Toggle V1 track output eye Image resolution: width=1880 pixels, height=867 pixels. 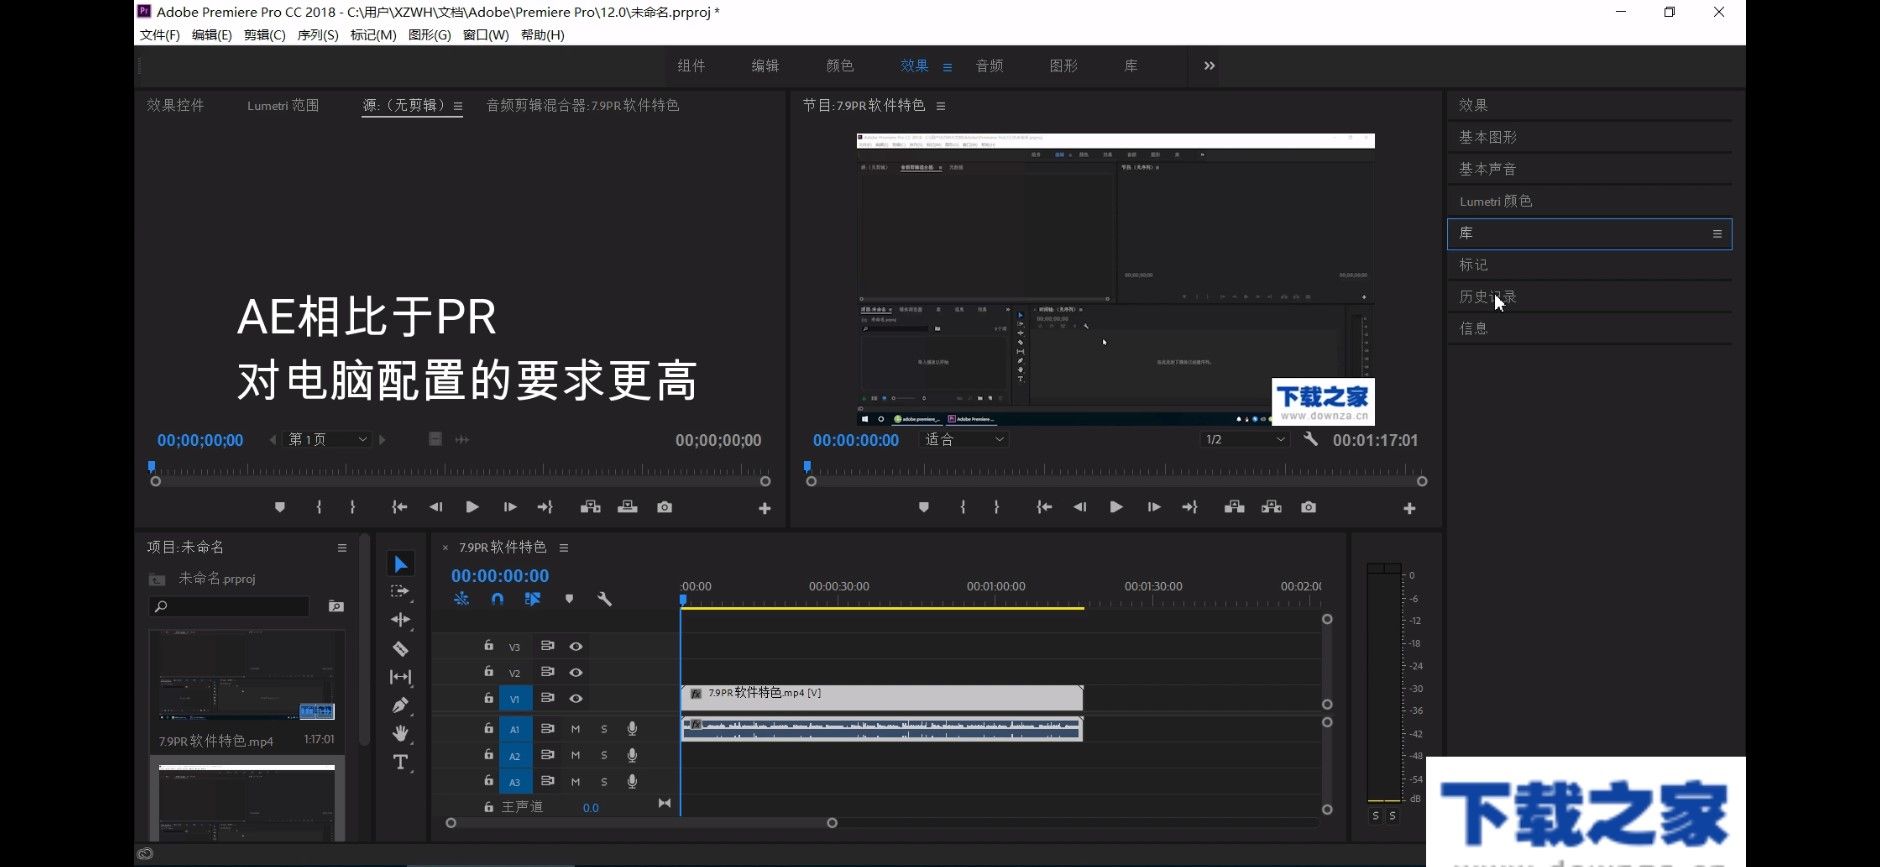[x=576, y=698]
